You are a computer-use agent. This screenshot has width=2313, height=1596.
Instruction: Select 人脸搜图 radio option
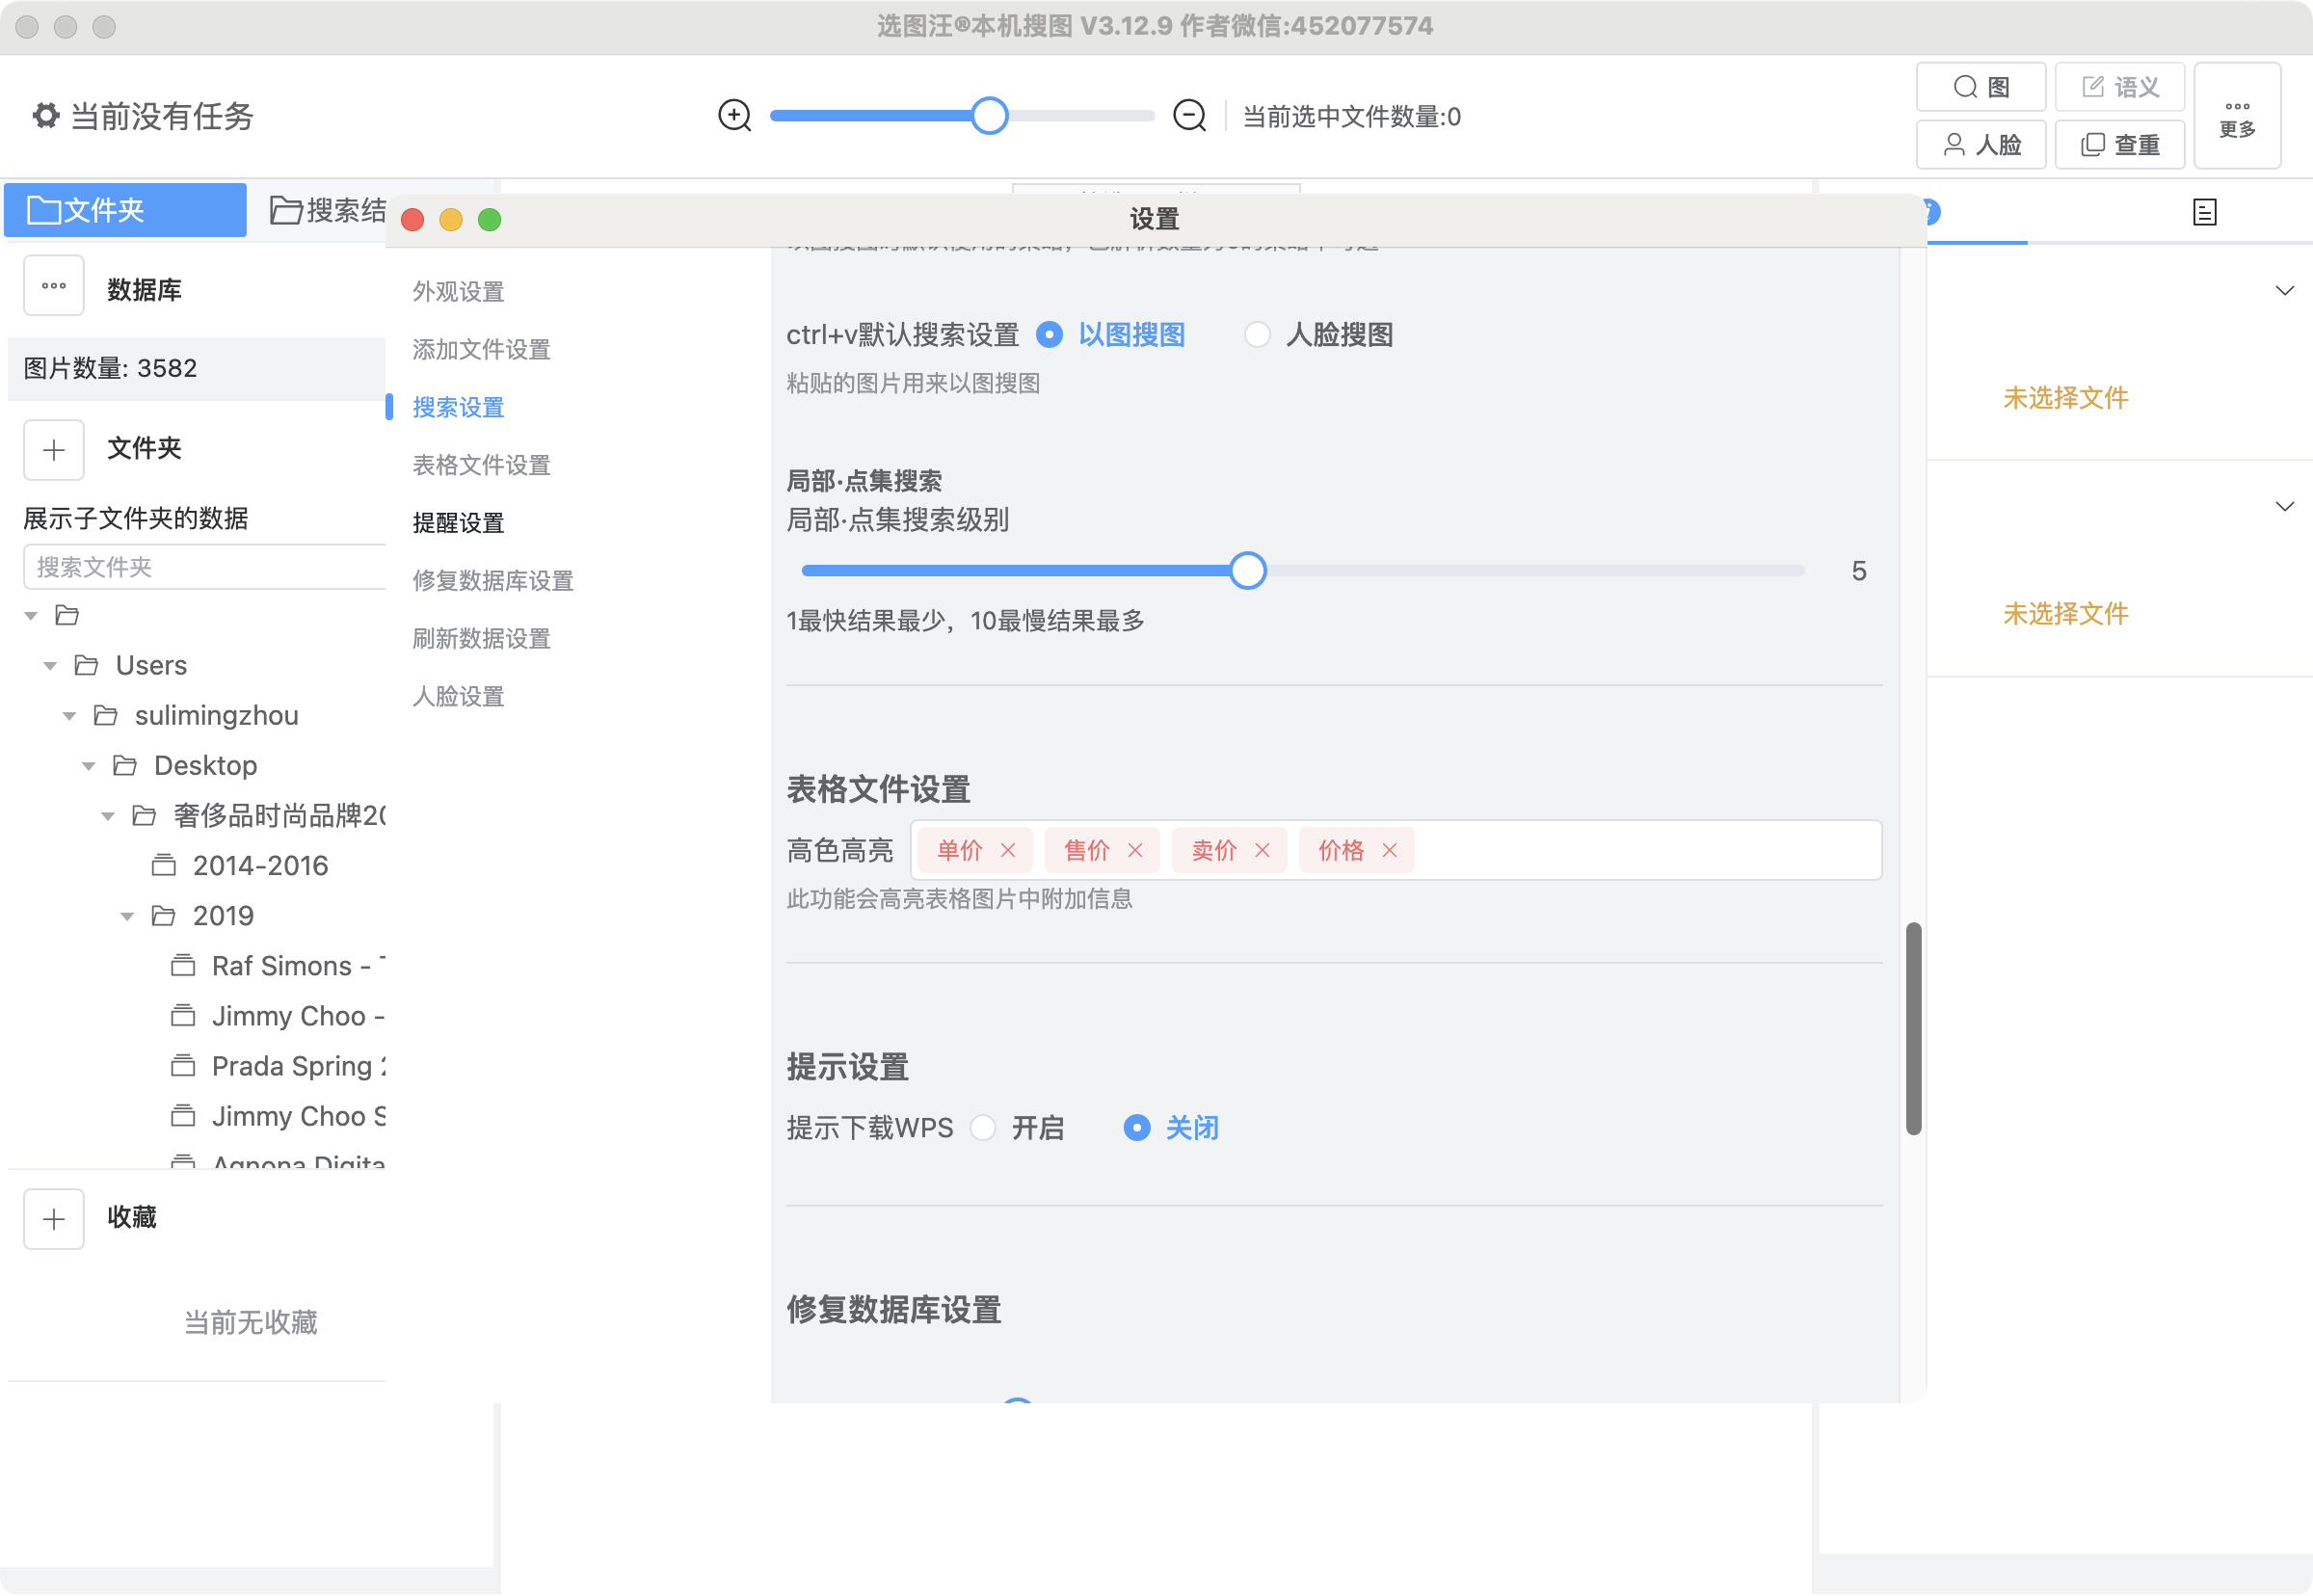tap(1257, 335)
